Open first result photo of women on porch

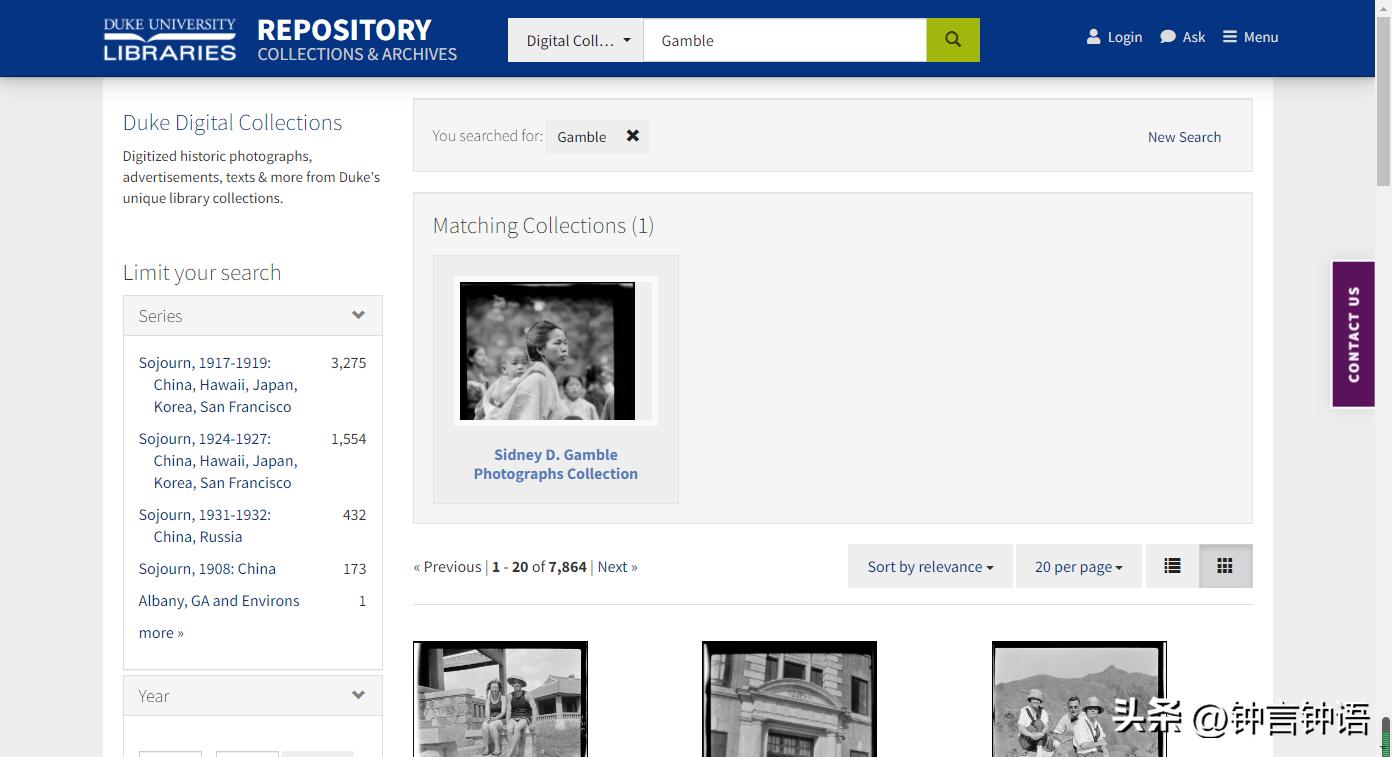click(500, 699)
